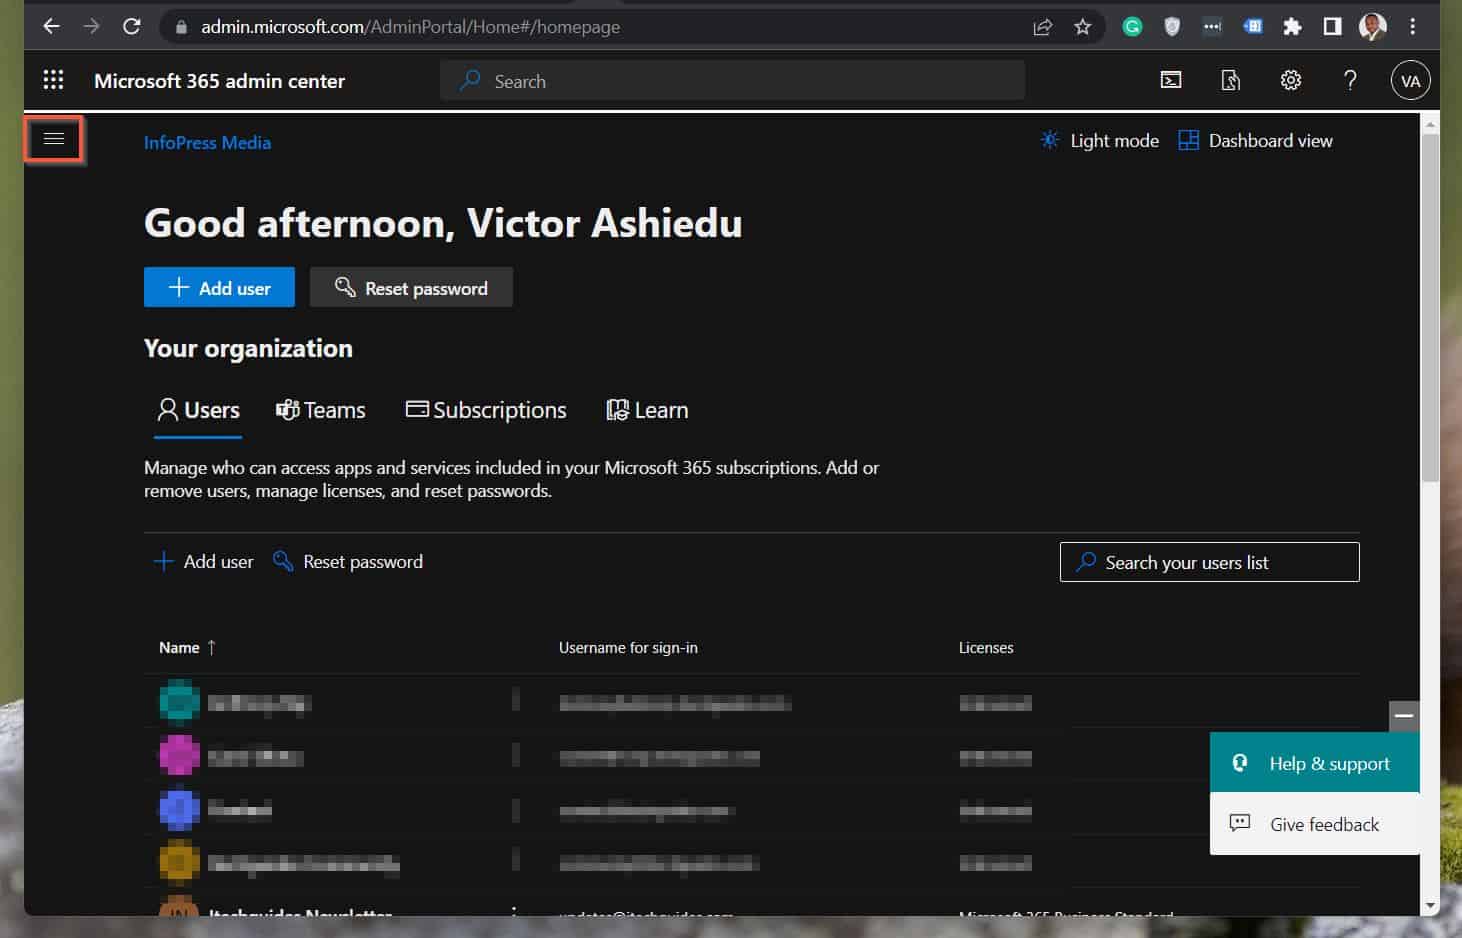Screen dimensions: 1462x938
Task: Open the Help & support panel
Action: 1314,763
